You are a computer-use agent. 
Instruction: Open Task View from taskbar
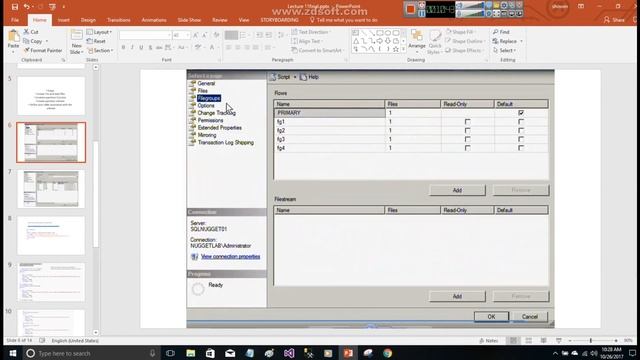[x=170, y=353]
